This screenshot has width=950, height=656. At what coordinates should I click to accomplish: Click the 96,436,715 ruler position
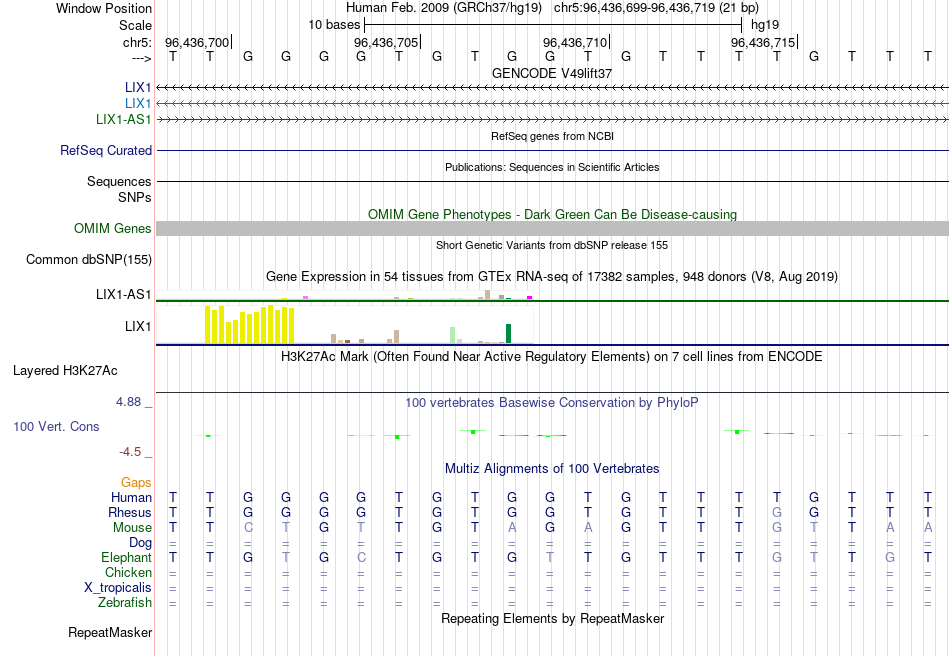click(763, 42)
